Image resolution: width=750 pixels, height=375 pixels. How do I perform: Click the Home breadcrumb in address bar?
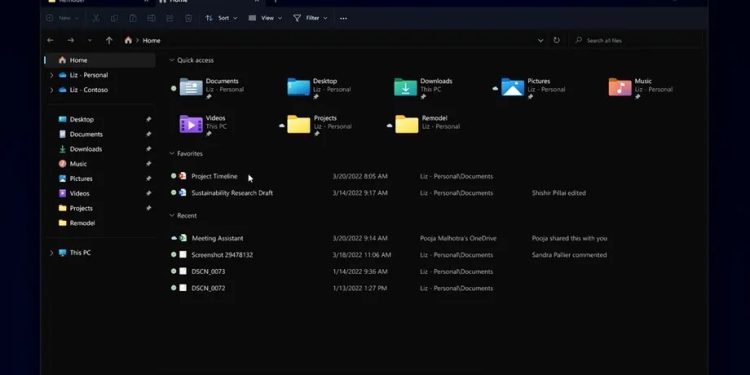click(151, 41)
